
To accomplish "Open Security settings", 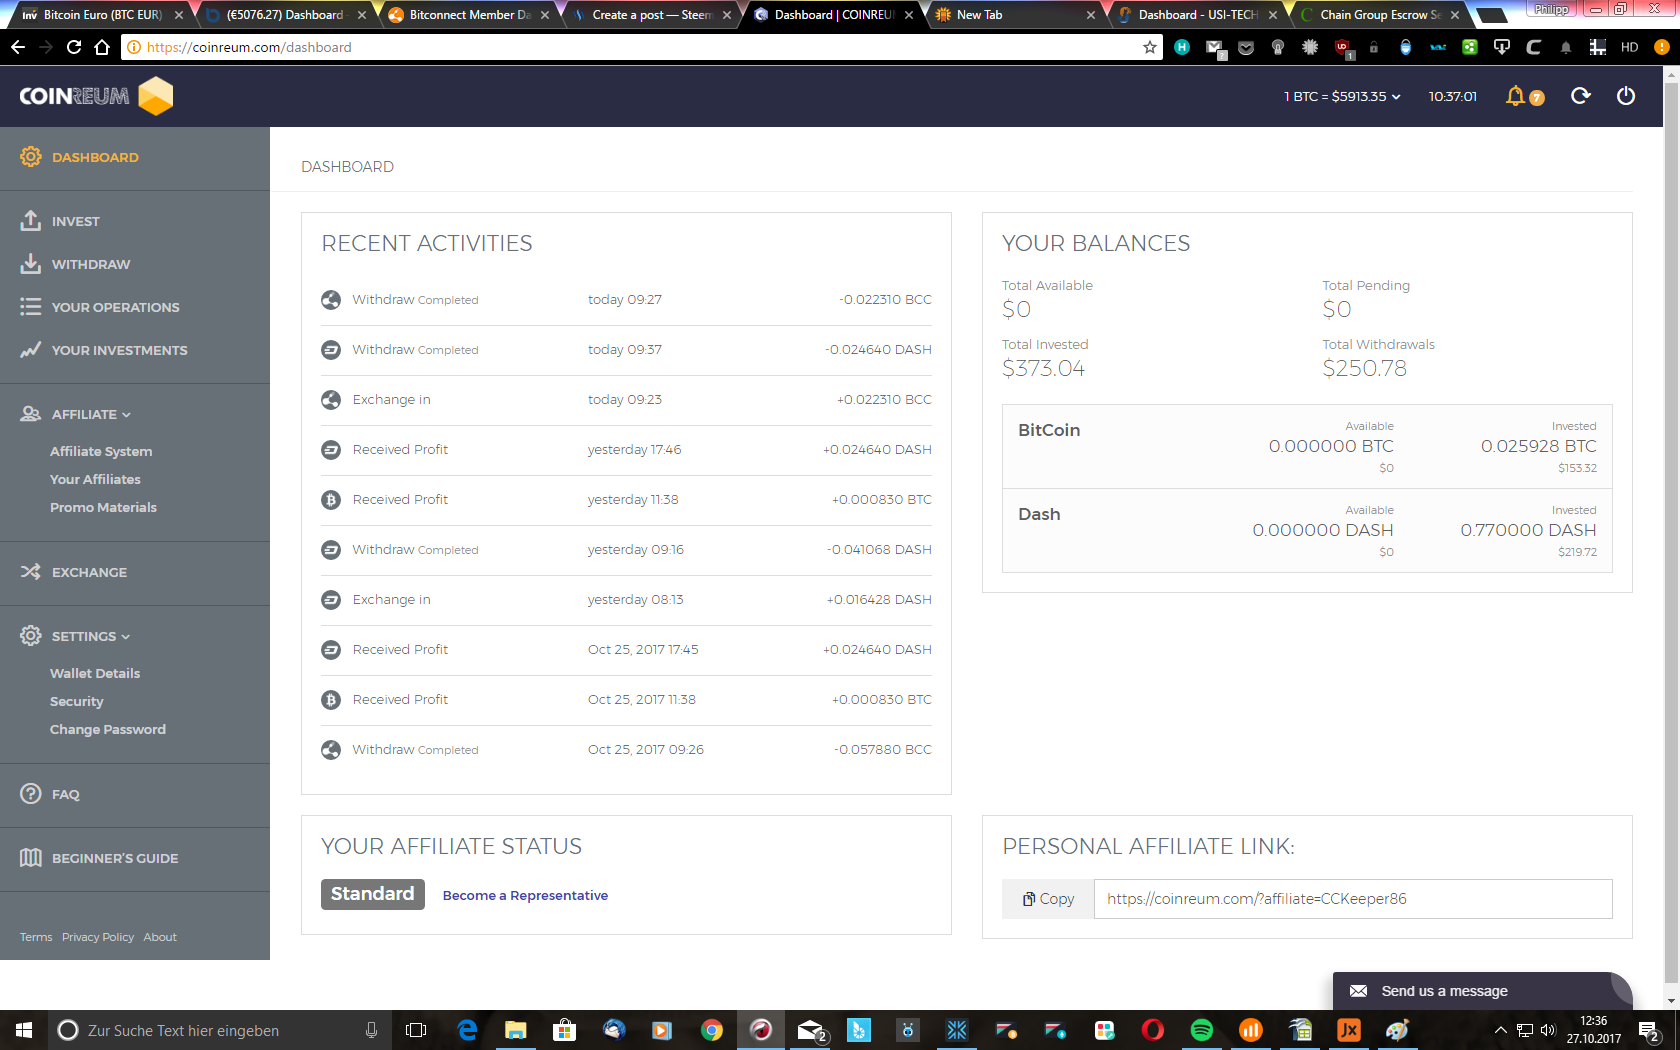I will coord(76,701).
